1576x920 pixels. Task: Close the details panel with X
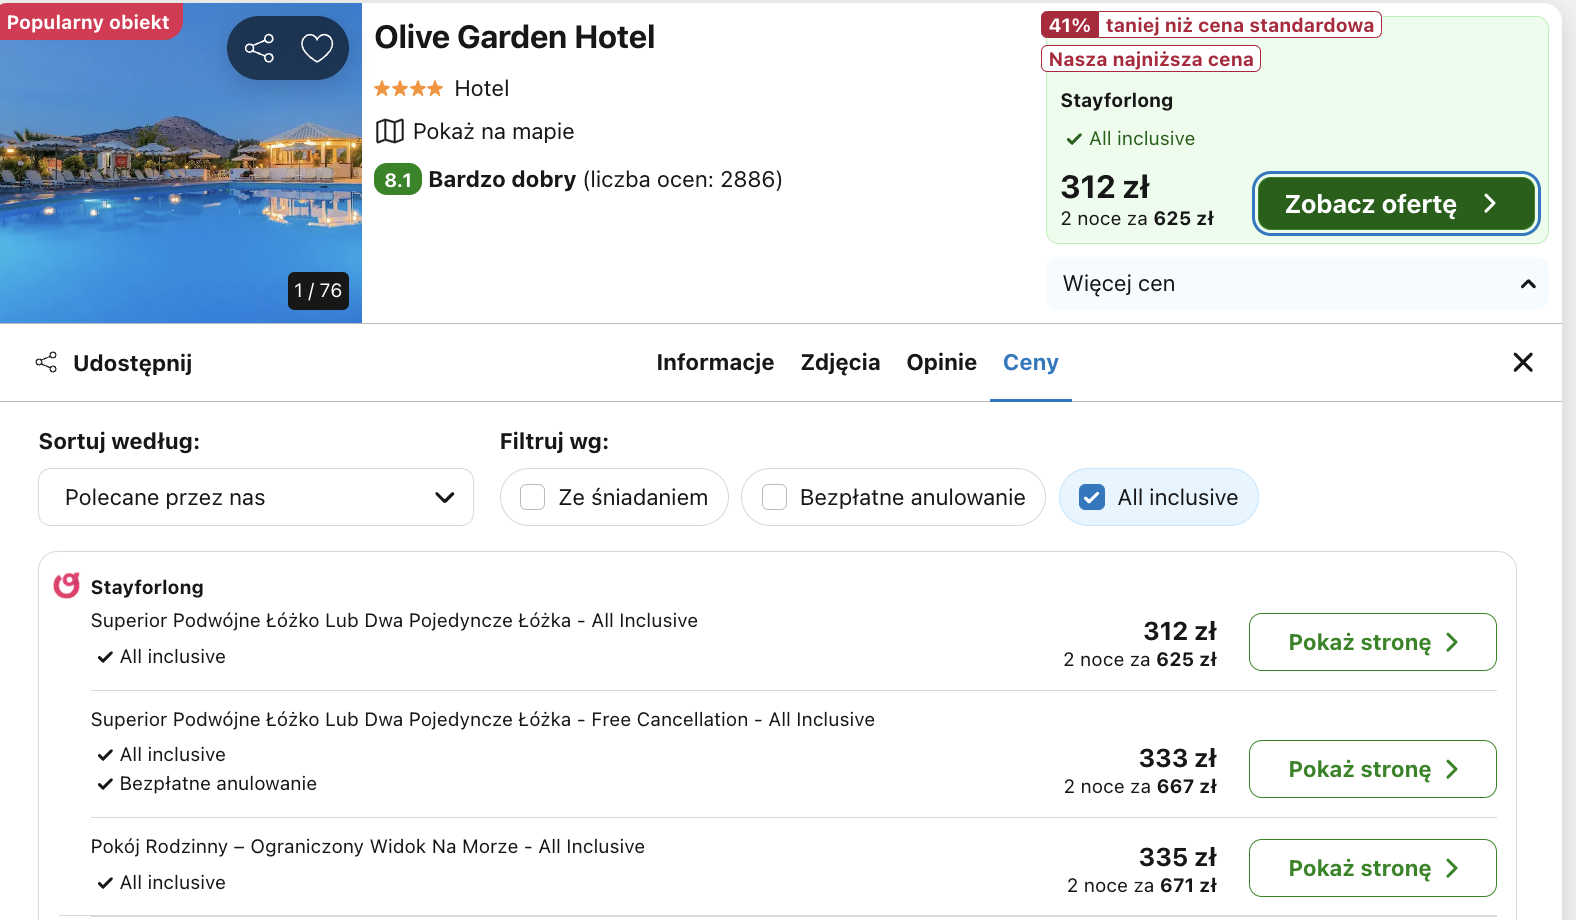click(x=1523, y=362)
